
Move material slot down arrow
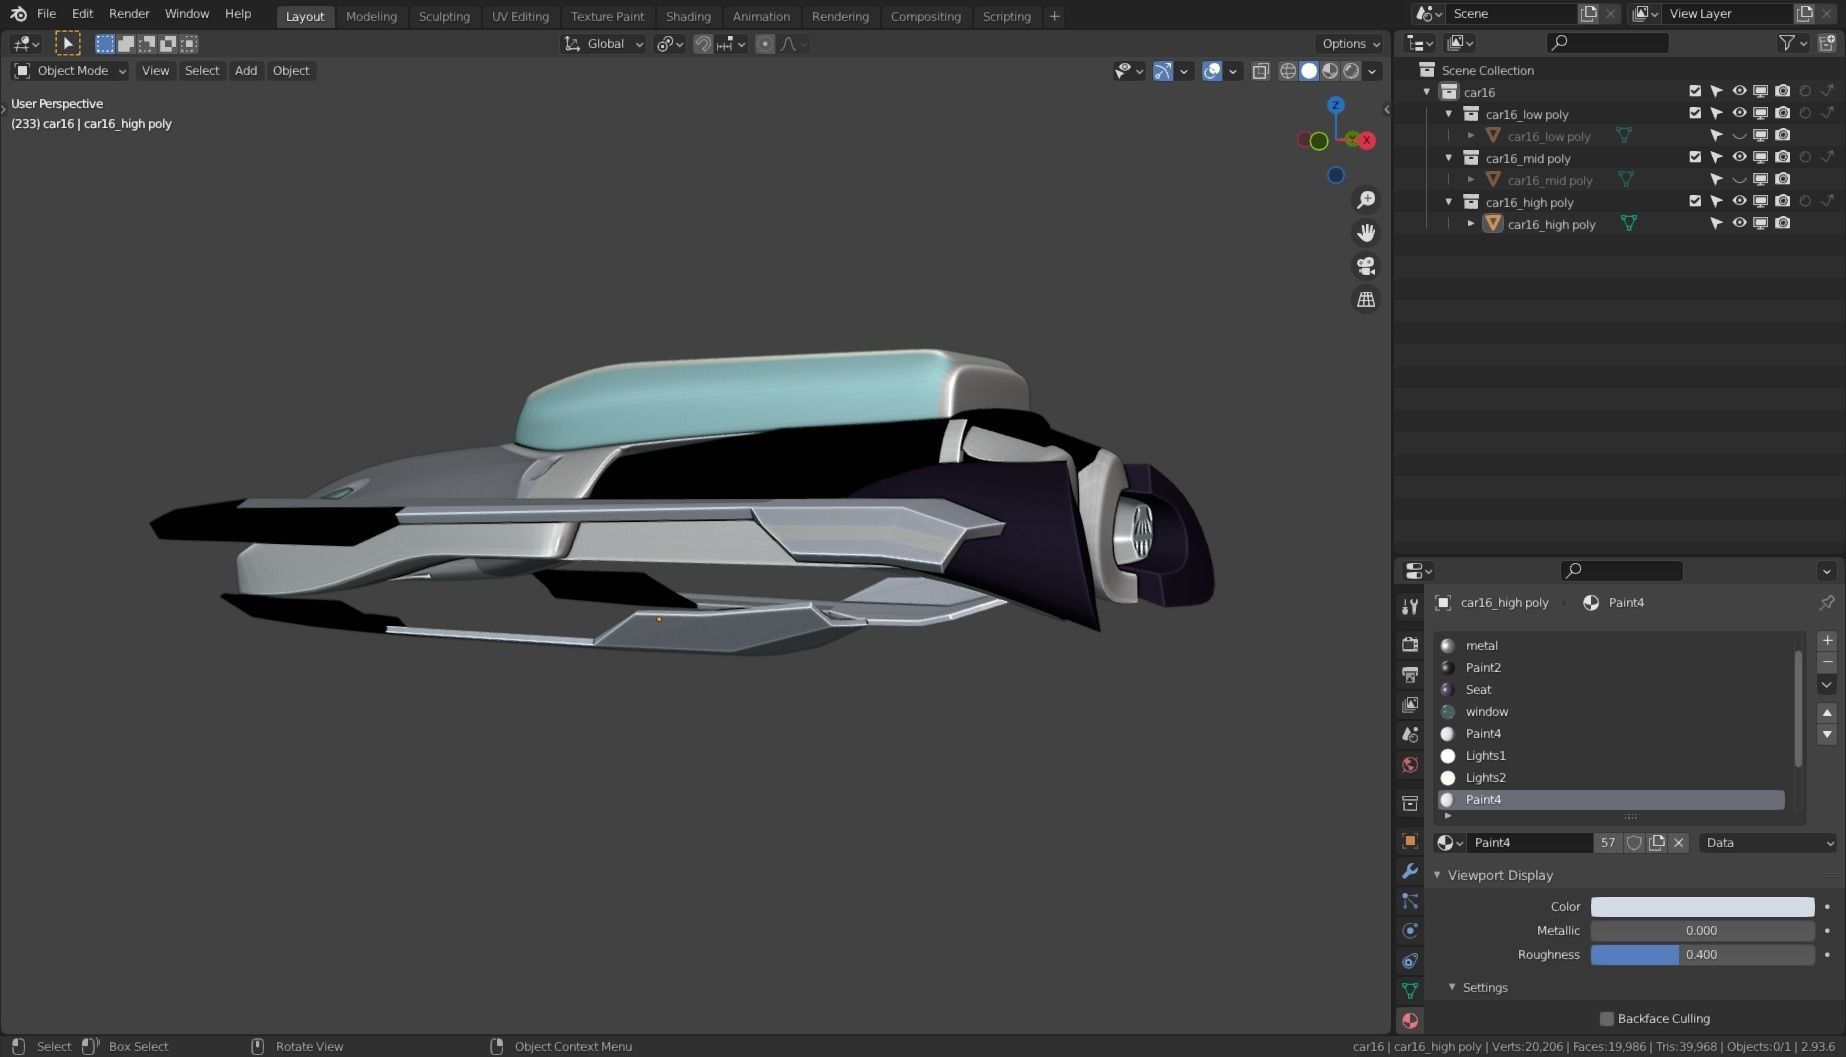[1827, 734]
